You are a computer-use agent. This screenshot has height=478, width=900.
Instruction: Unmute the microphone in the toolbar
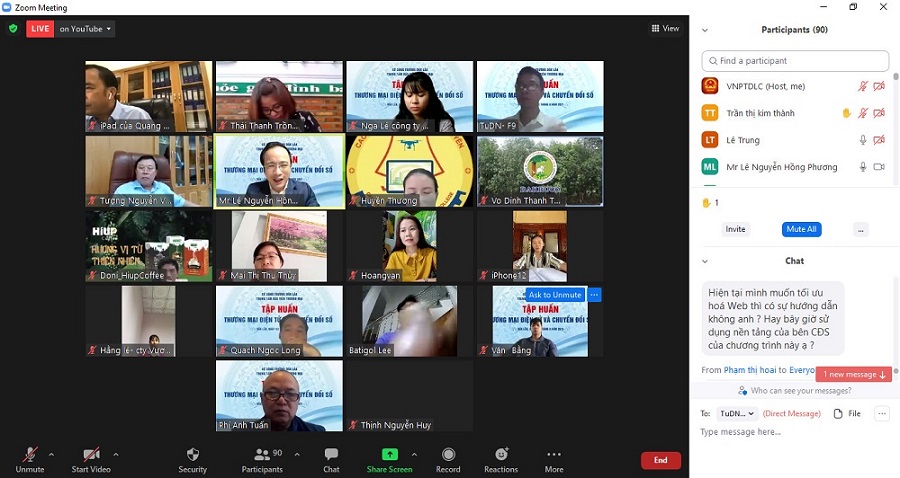pos(30,455)
